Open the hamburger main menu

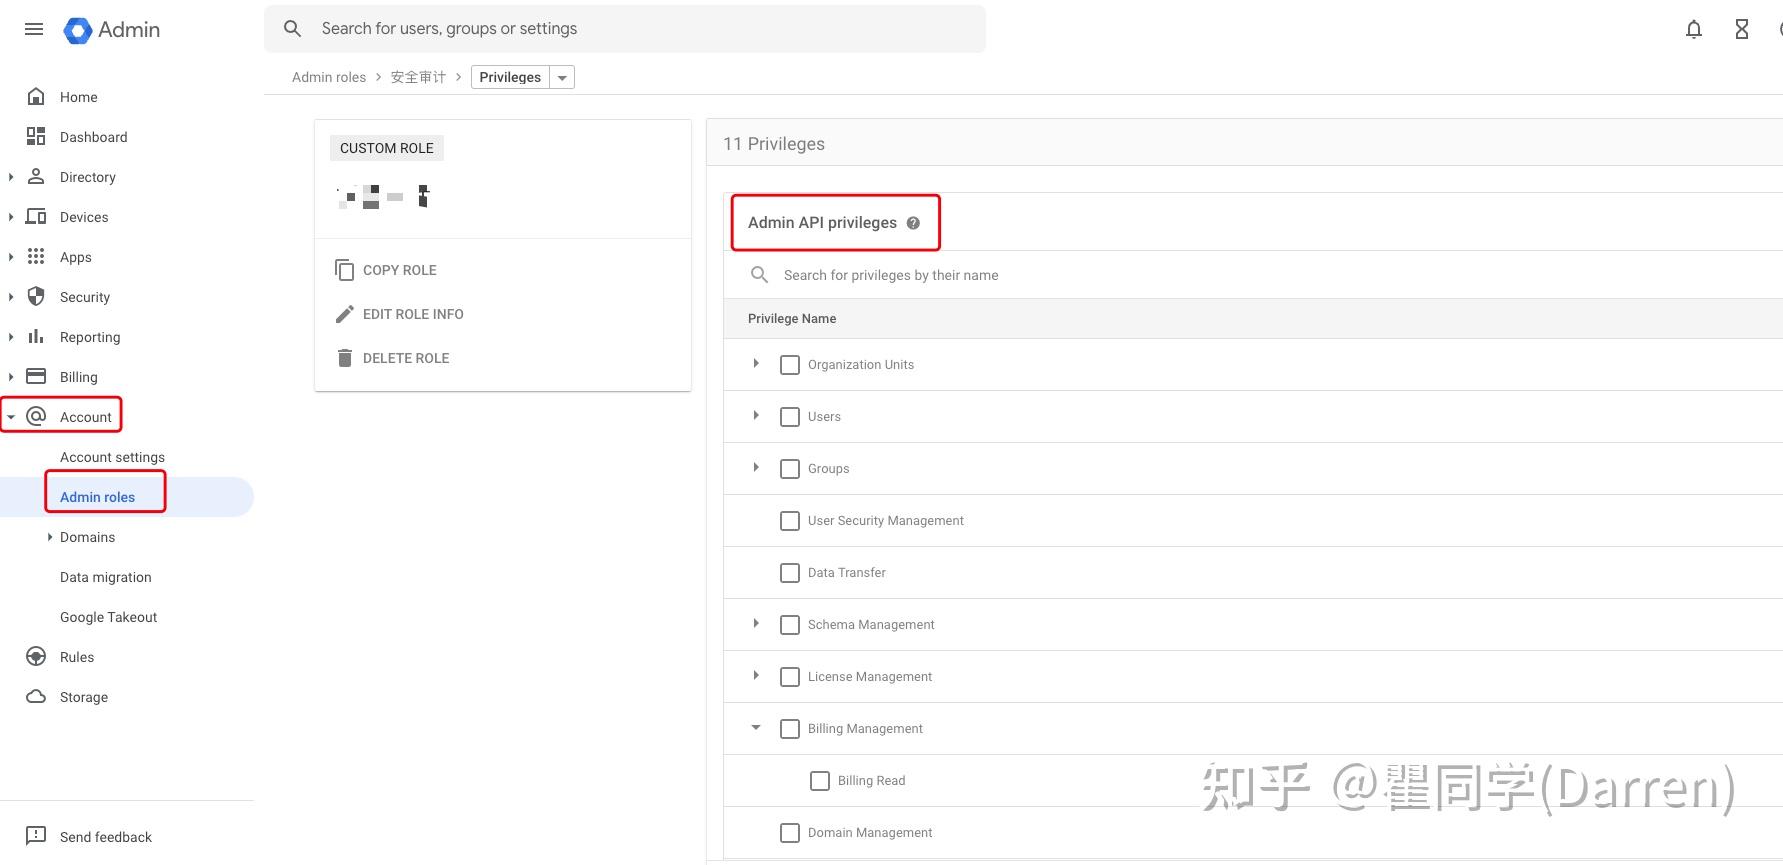34,29
